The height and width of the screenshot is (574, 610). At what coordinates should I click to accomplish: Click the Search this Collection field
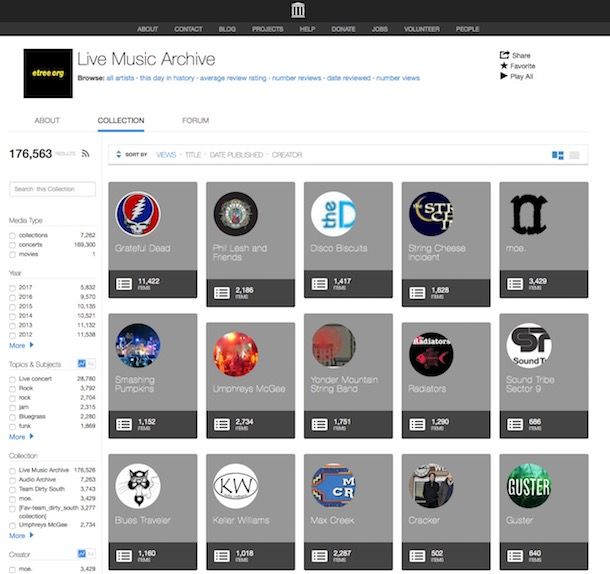53,189
